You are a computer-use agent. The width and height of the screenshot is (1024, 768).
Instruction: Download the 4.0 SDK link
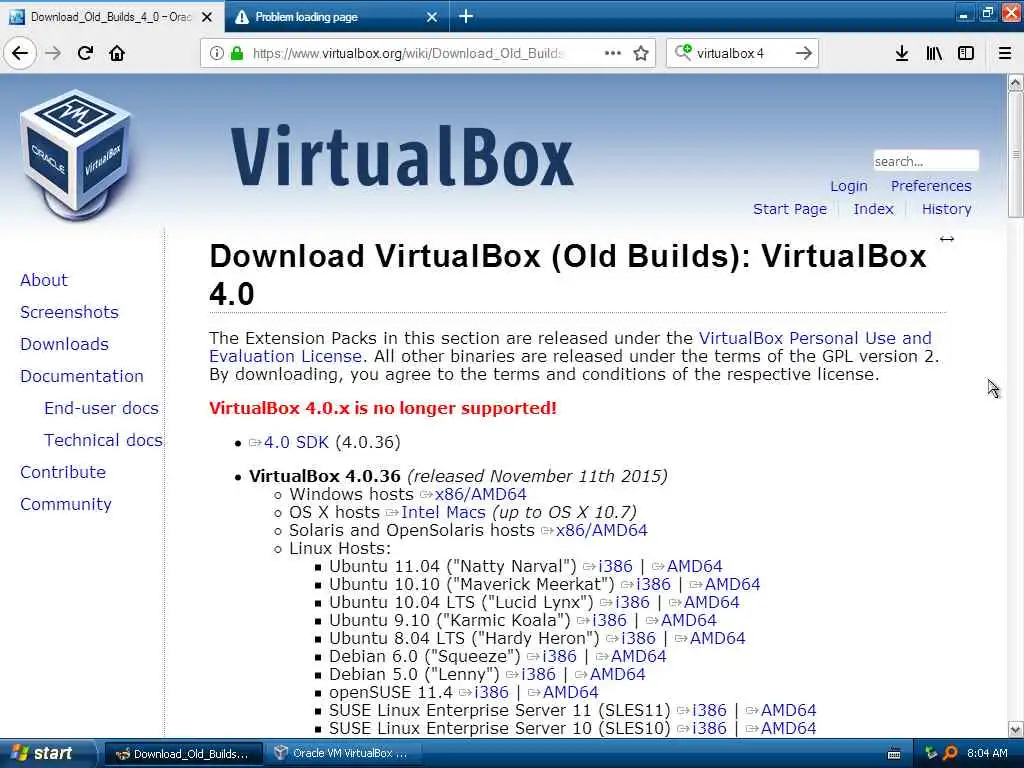(x=296, y=442)
